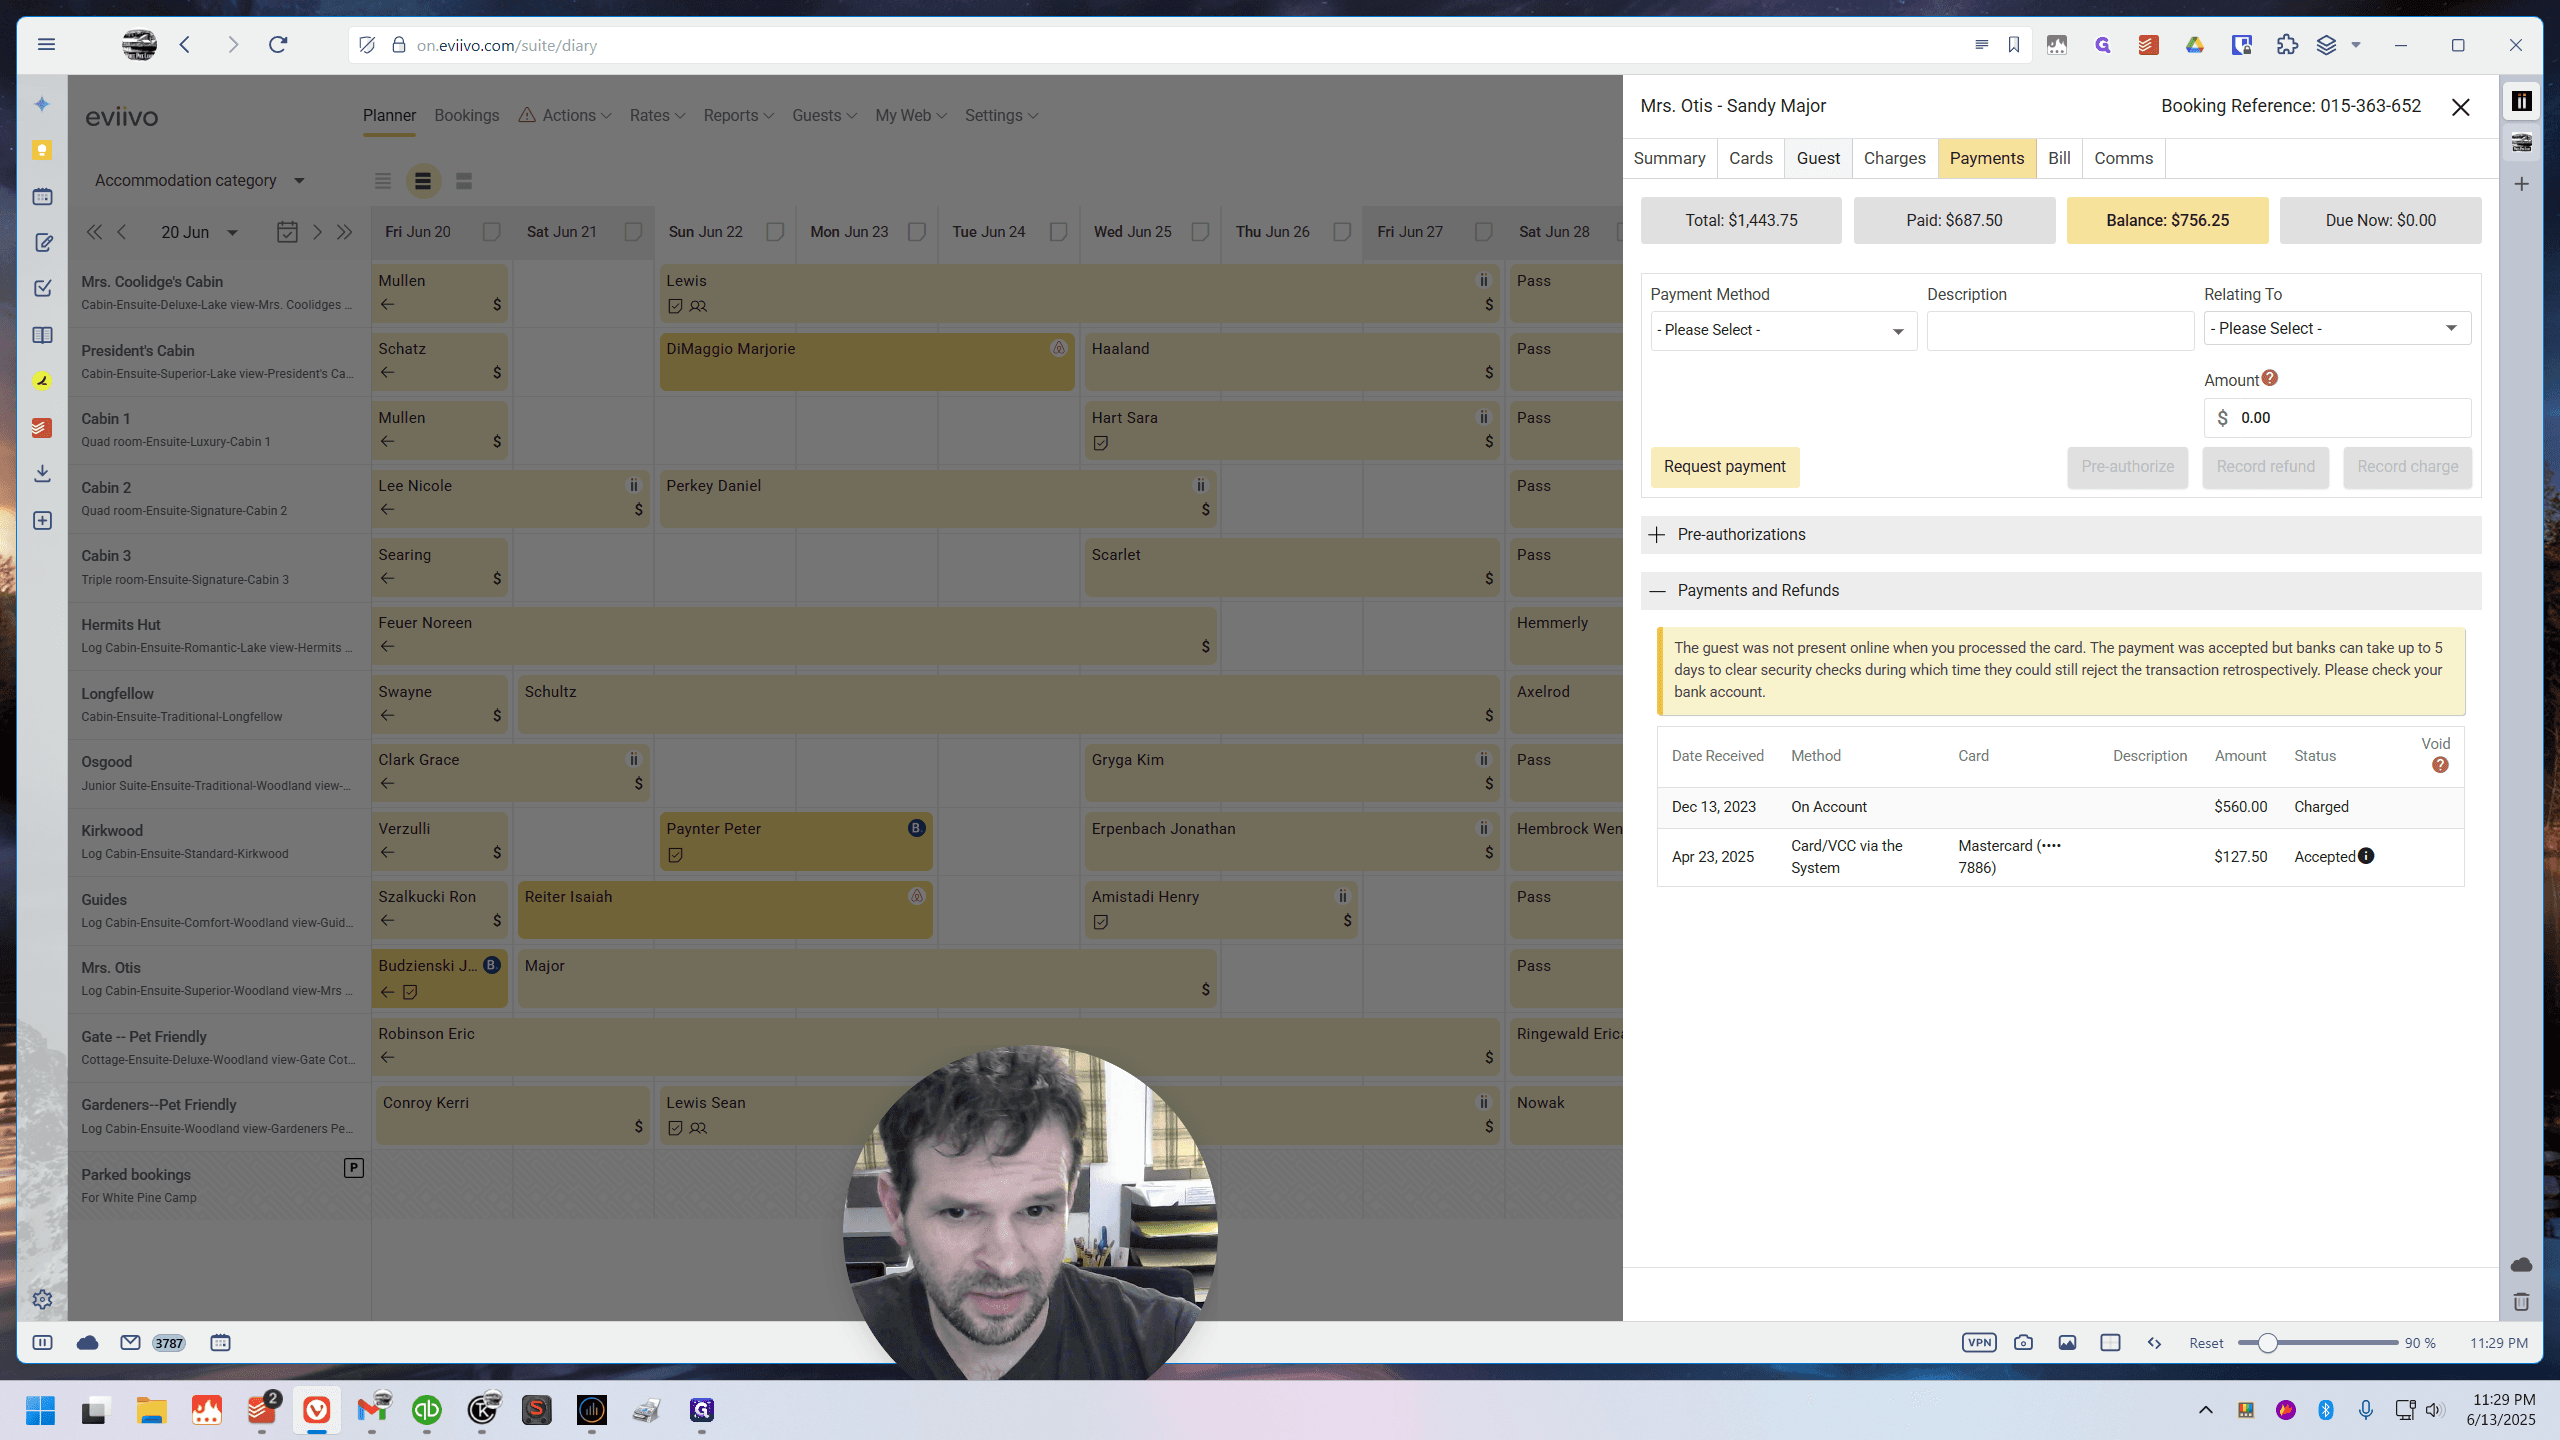This screenshot has width=2560, height=1440.
Task: Toggle the VPN button in status bar
Action: [x=1979, y=1343]
